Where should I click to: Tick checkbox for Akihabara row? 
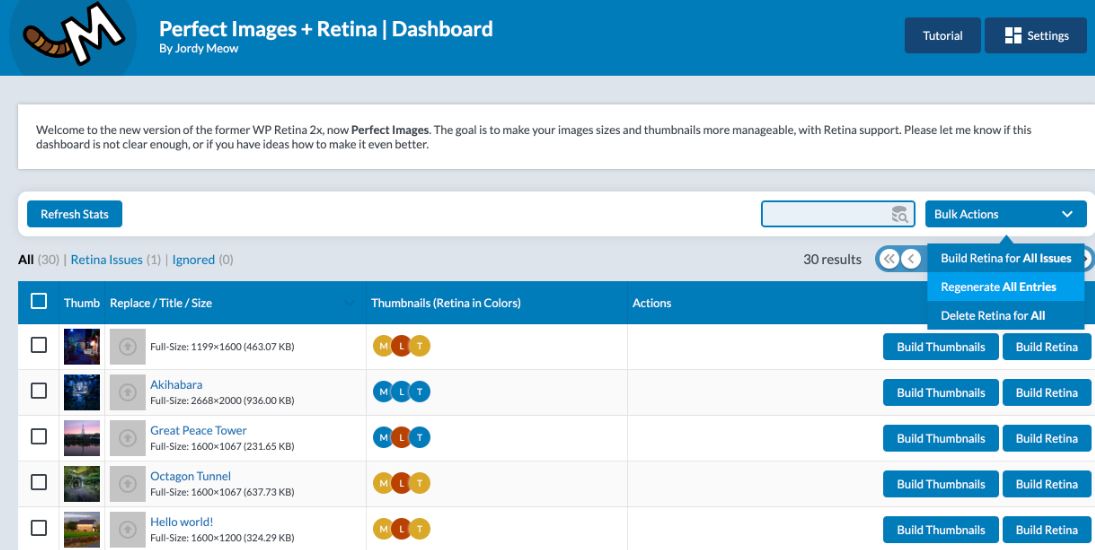(39, 391)
